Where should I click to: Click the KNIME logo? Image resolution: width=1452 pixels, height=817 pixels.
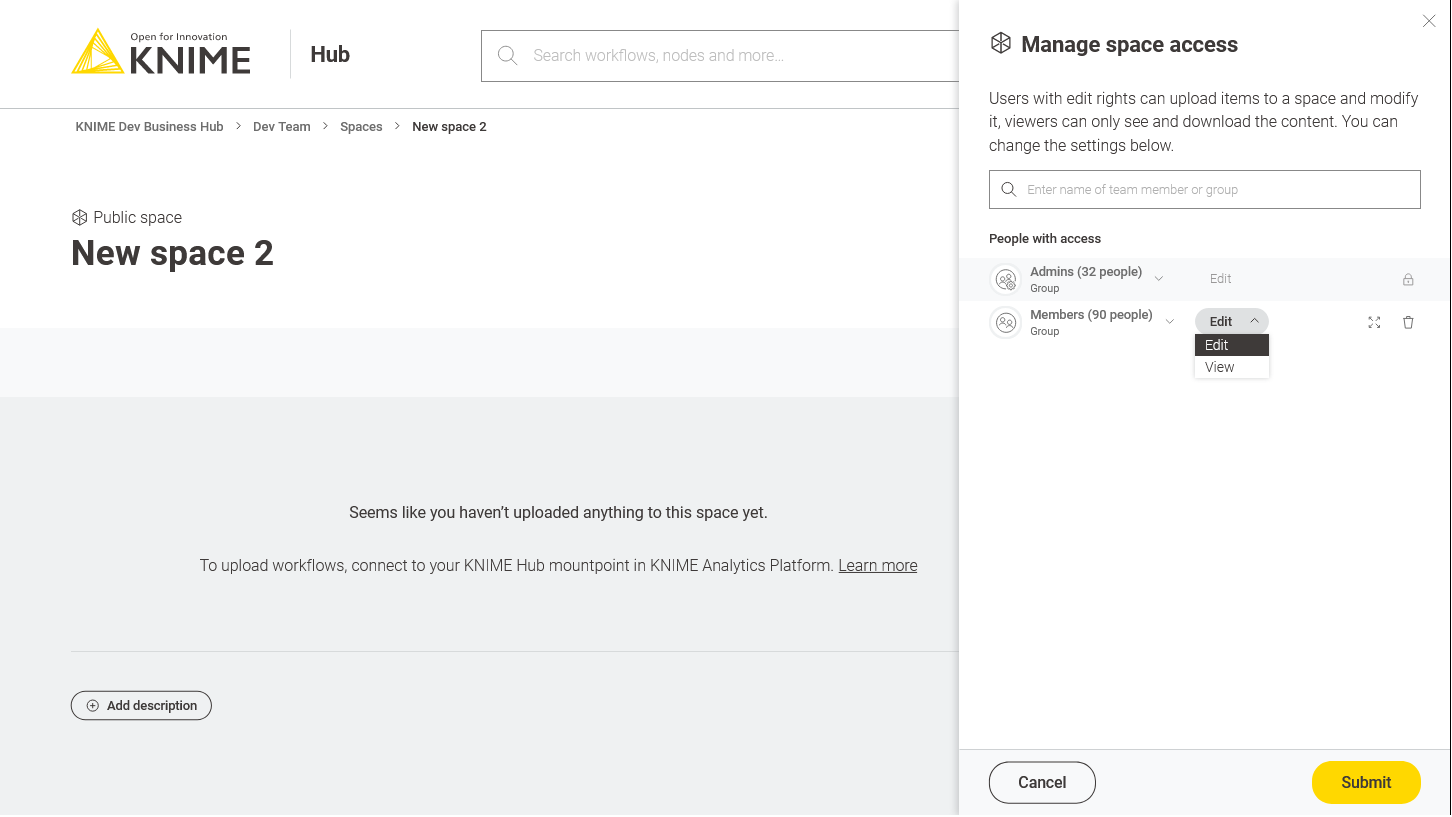pyautogui.click(x=161, y=53)
